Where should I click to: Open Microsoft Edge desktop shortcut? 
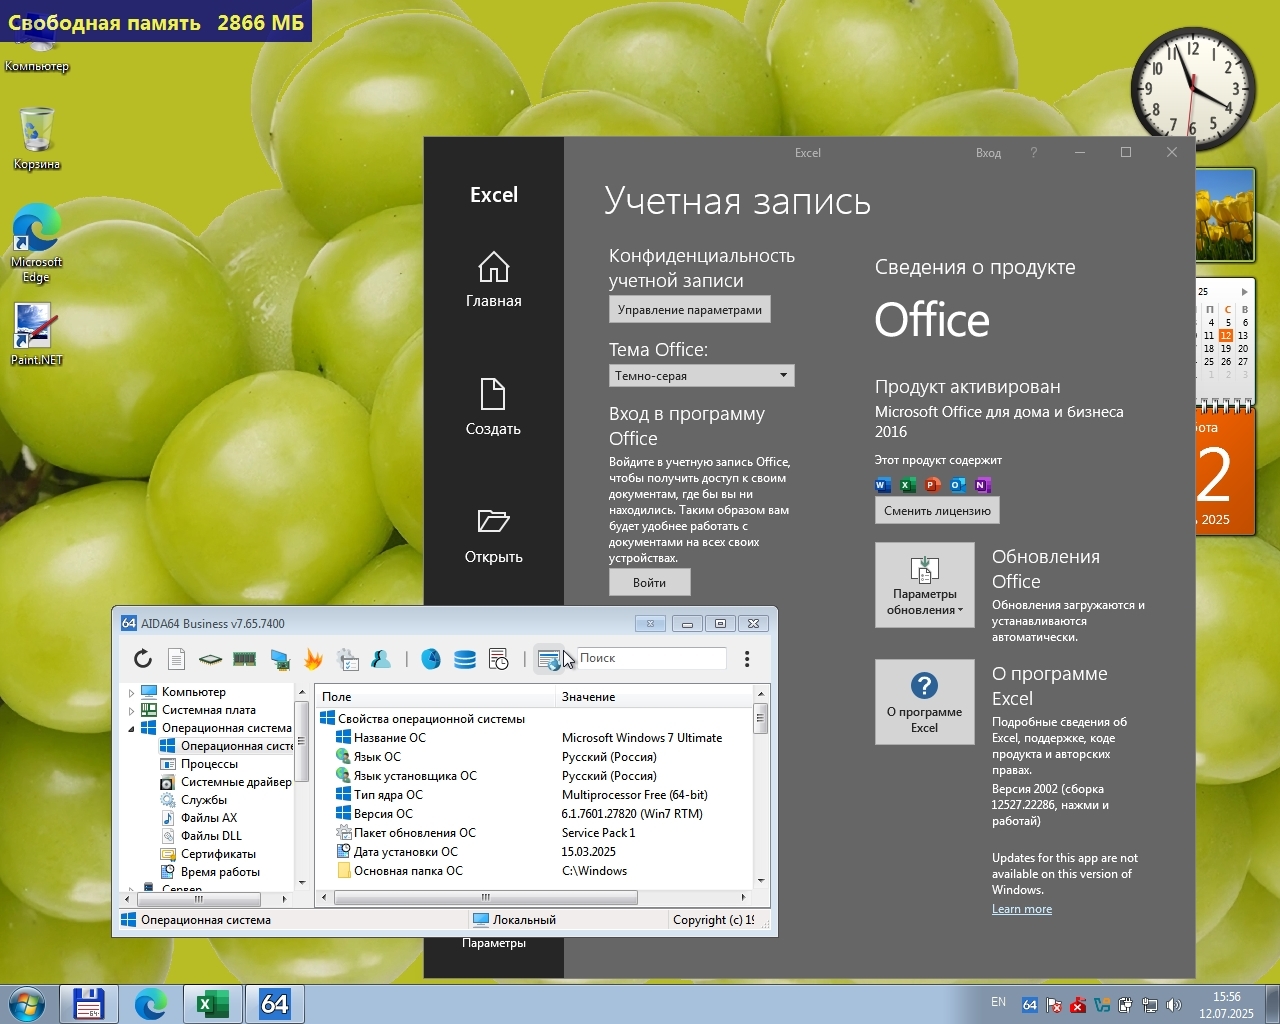pos(36,243)
